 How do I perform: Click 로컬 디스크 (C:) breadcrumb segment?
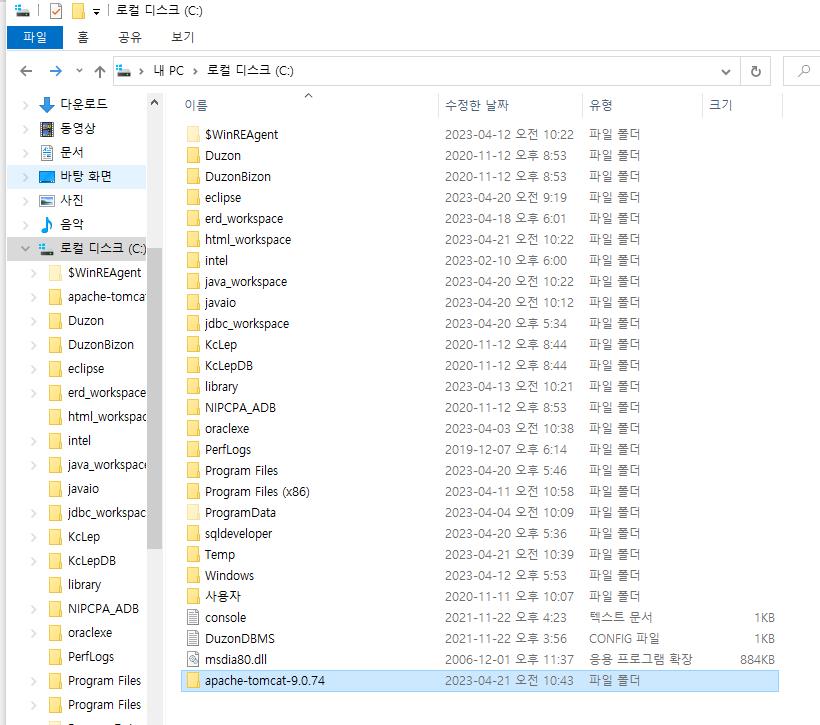tap(250, 71)
